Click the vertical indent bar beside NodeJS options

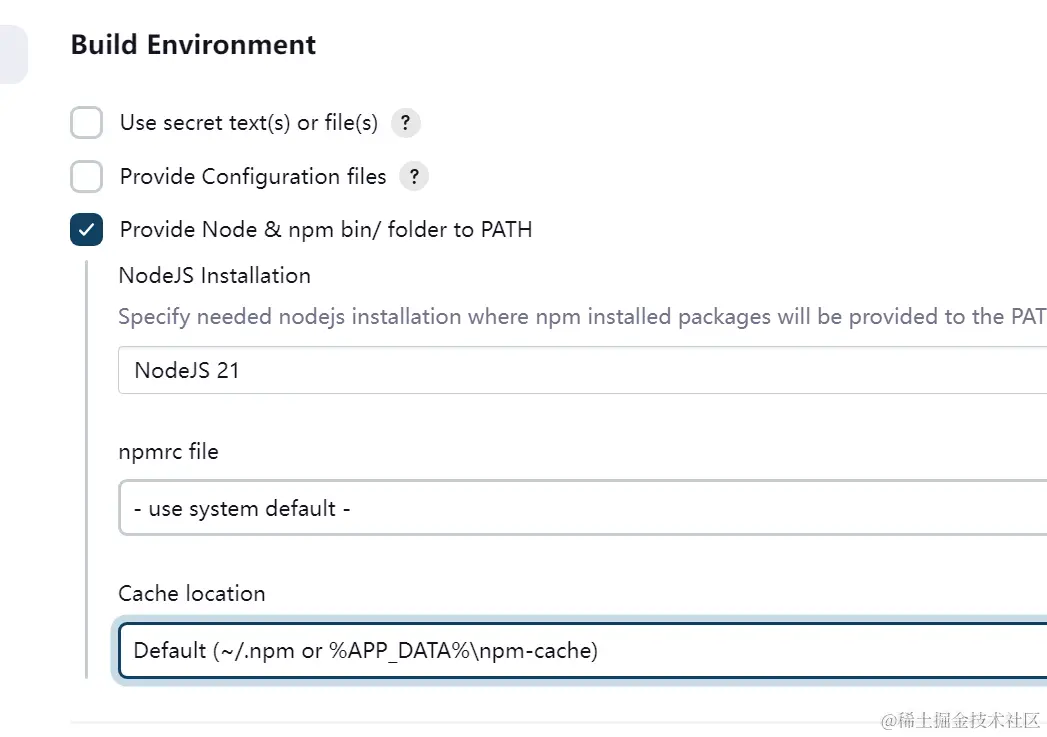click(87, 470)
